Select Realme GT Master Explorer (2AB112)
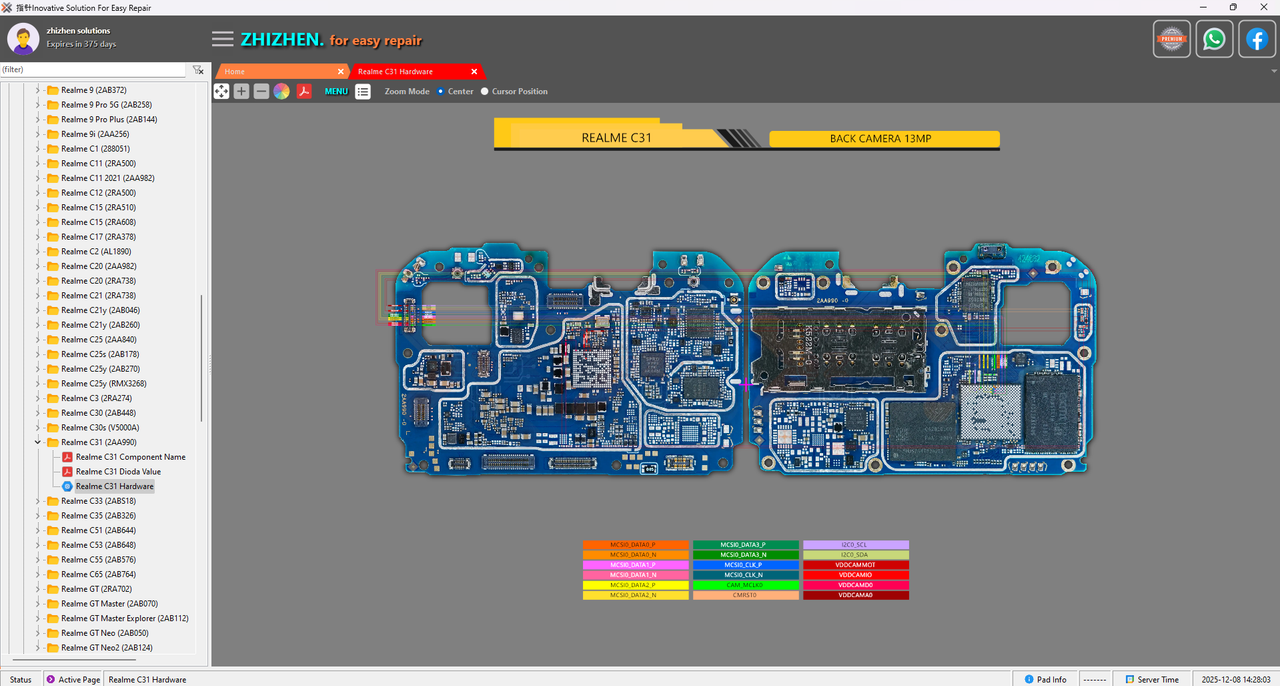This screenshot has width=1280, height=686. point(124,618)
